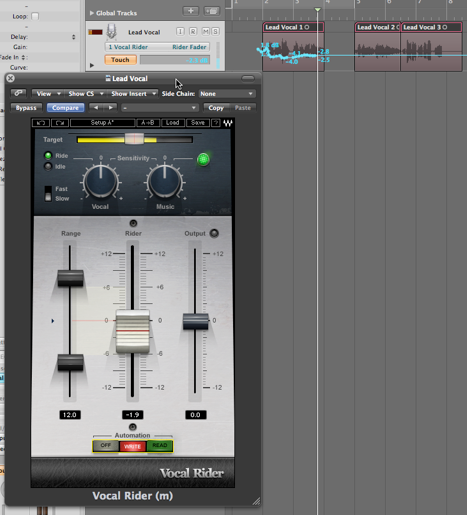Click the Rider fader handle
The image size is (467, 515).
click(x=133, y=331)
